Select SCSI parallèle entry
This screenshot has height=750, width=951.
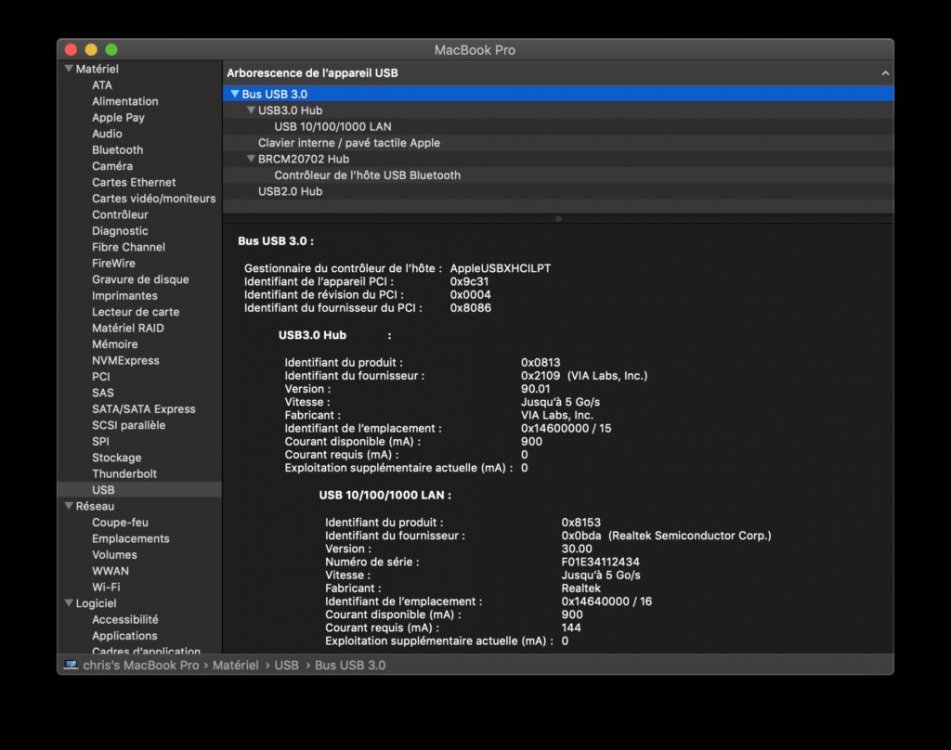pyautogui.click(x=129, y=425)
